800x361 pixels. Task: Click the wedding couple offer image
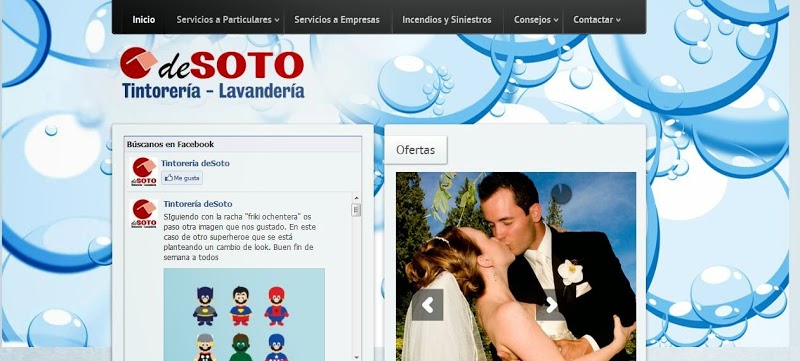pyautogui.click(x=516, y=266)
